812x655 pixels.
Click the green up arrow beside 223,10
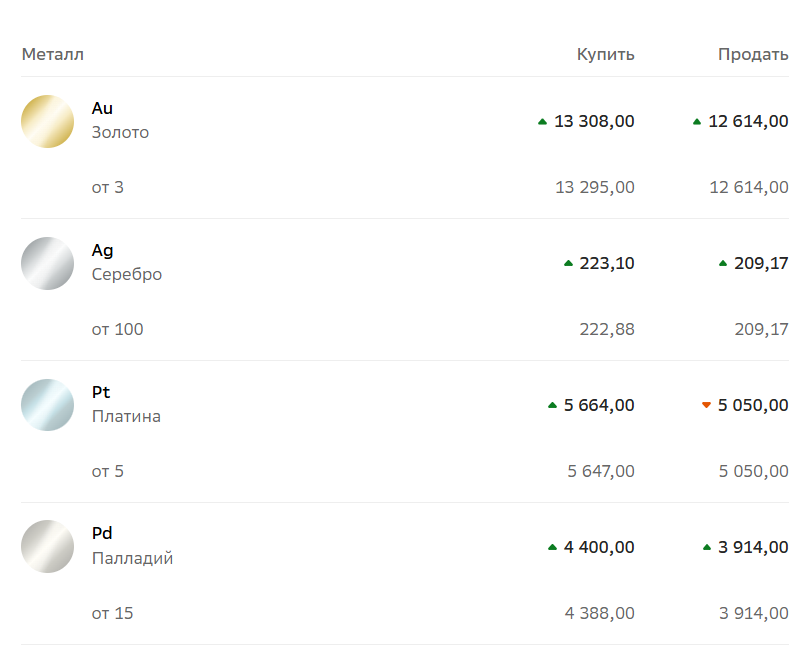click(569, 264)
